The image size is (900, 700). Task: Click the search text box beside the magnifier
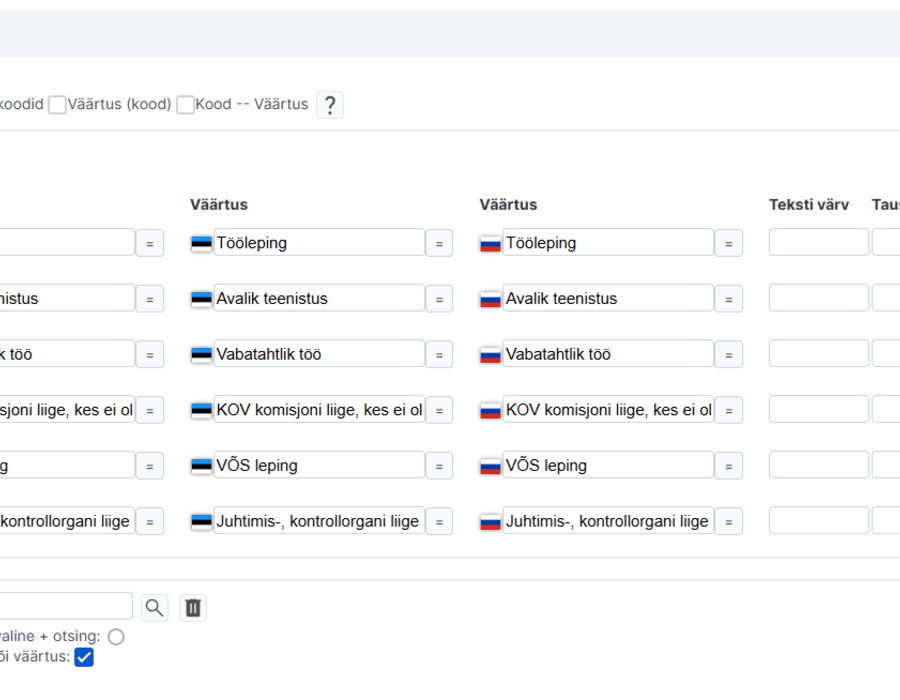tap(65, 606)
